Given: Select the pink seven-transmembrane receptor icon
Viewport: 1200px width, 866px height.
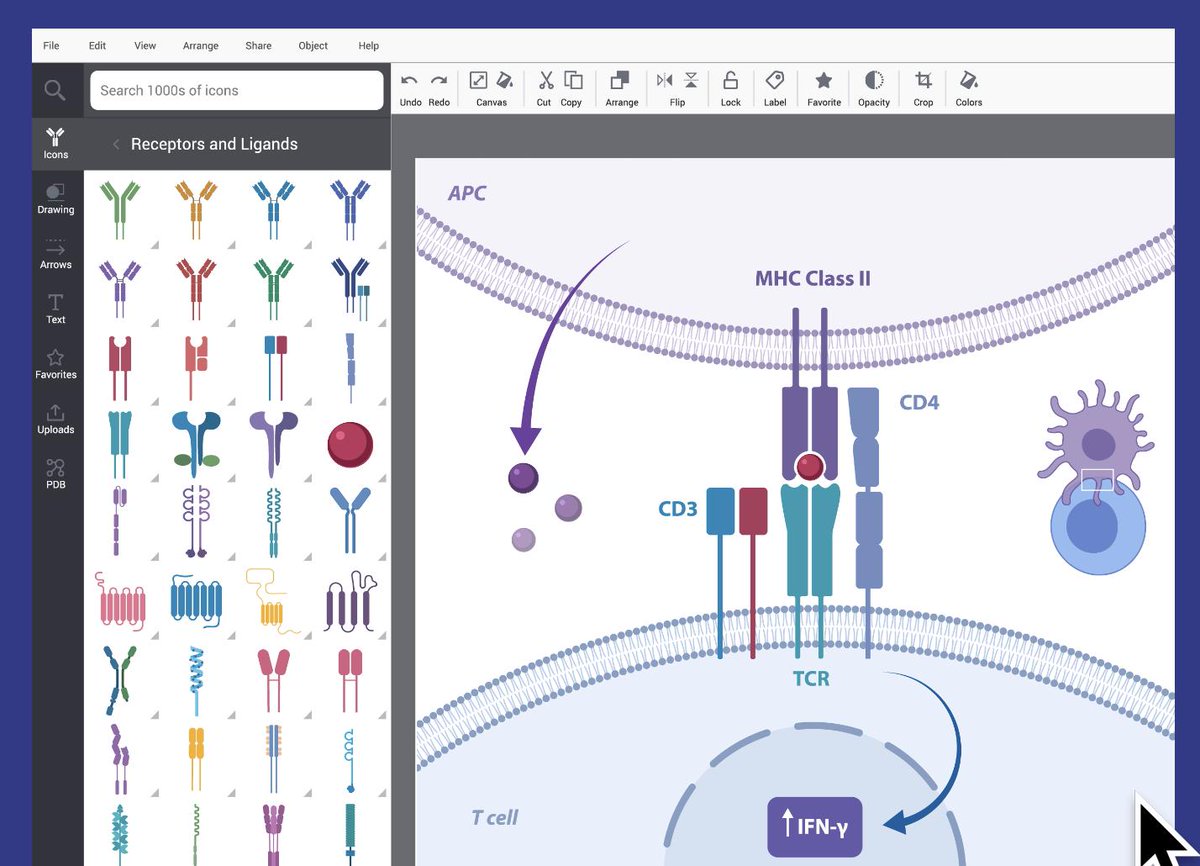Looking at the screenshot, I should tap(122, 602).
